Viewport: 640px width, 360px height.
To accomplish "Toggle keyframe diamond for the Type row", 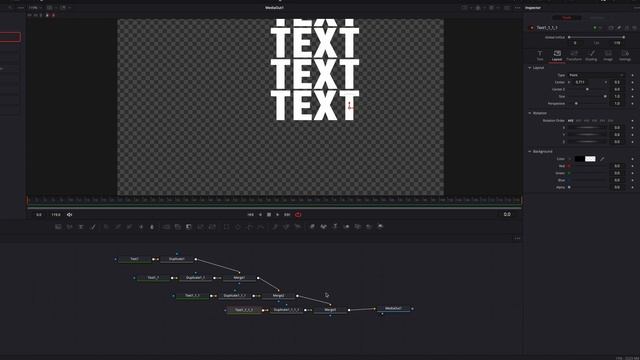I will 633,75.
